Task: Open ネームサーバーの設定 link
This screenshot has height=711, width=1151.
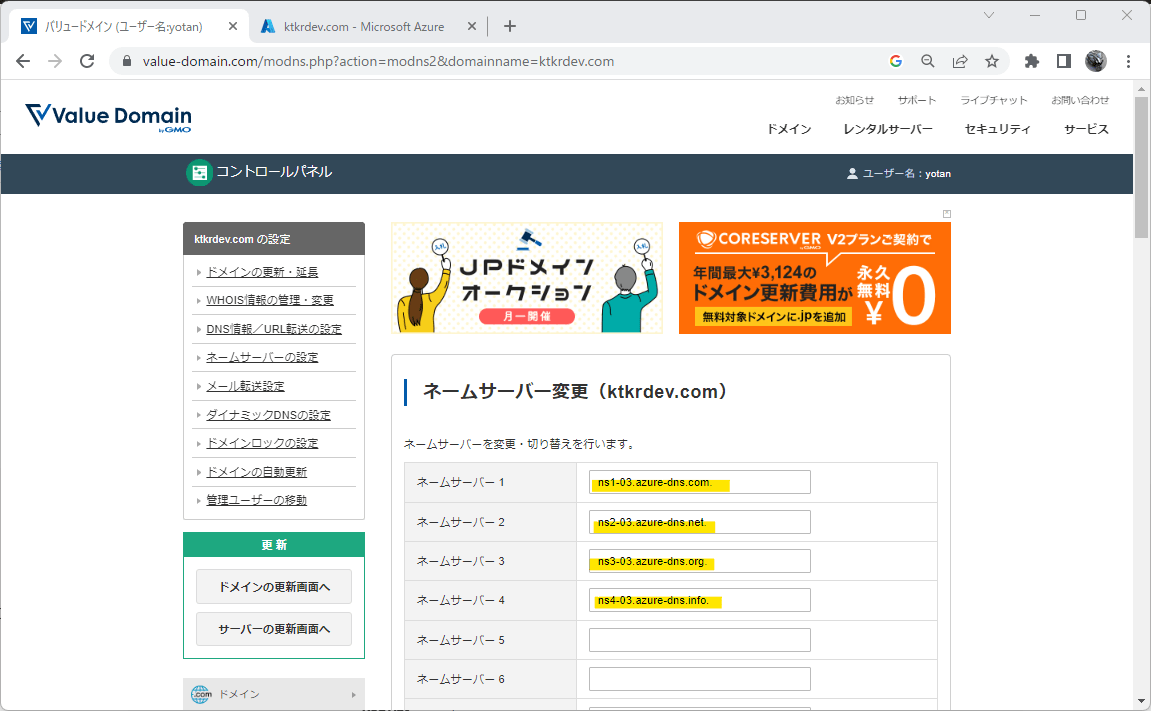Action: click(x=262, y=357)
